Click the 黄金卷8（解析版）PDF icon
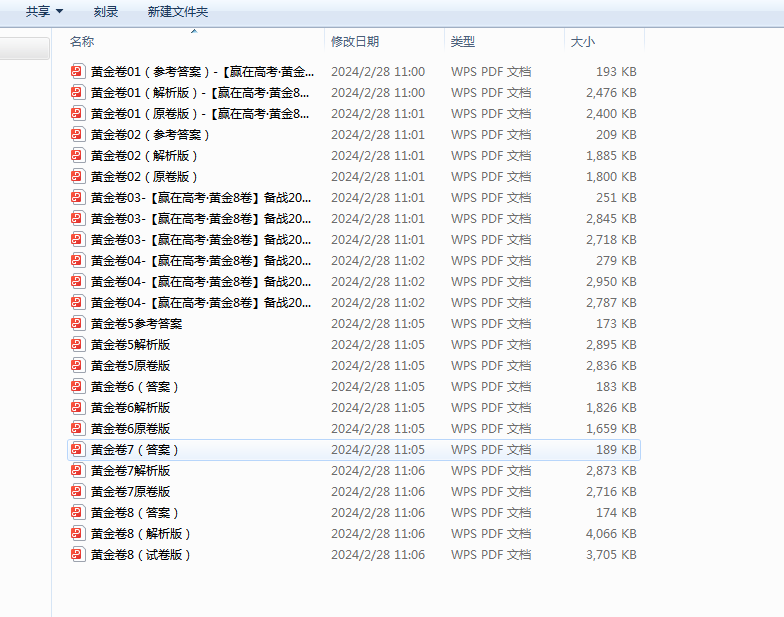The width and height of the screenshot is (784, 617). point(78,534)
